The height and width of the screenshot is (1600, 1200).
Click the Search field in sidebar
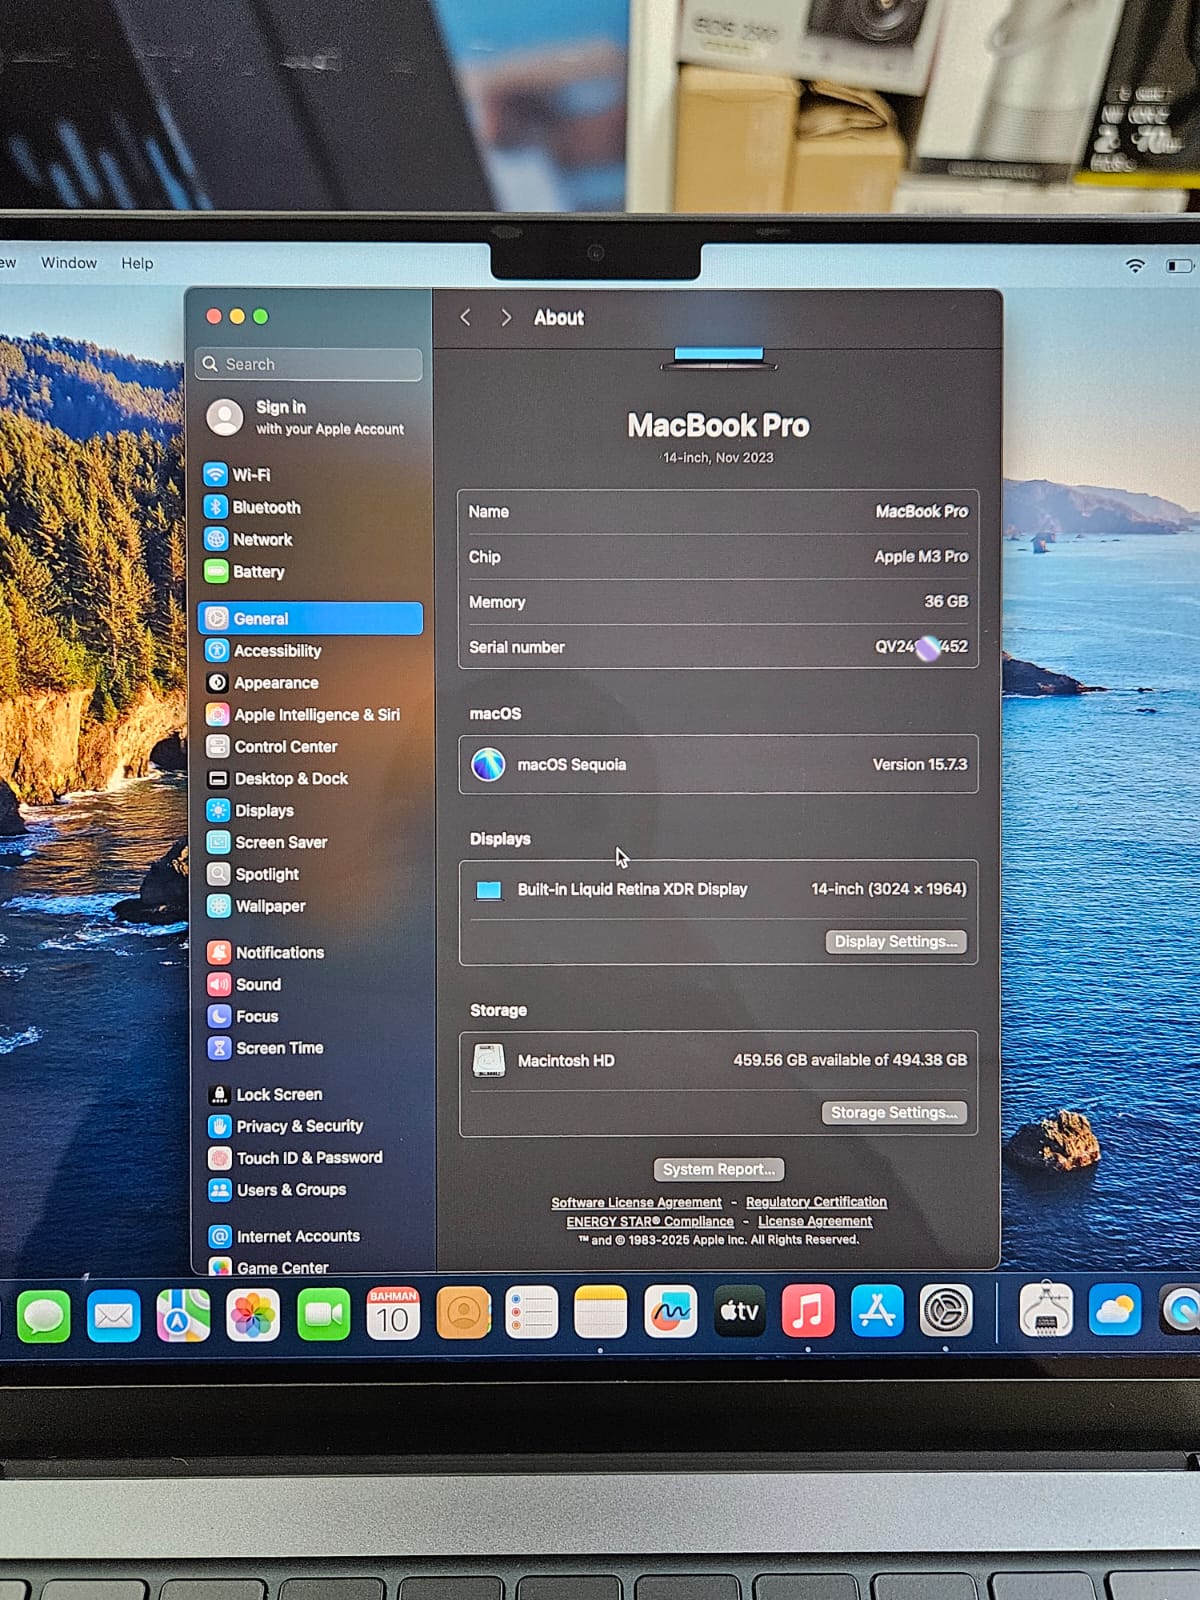pos(309,364)
